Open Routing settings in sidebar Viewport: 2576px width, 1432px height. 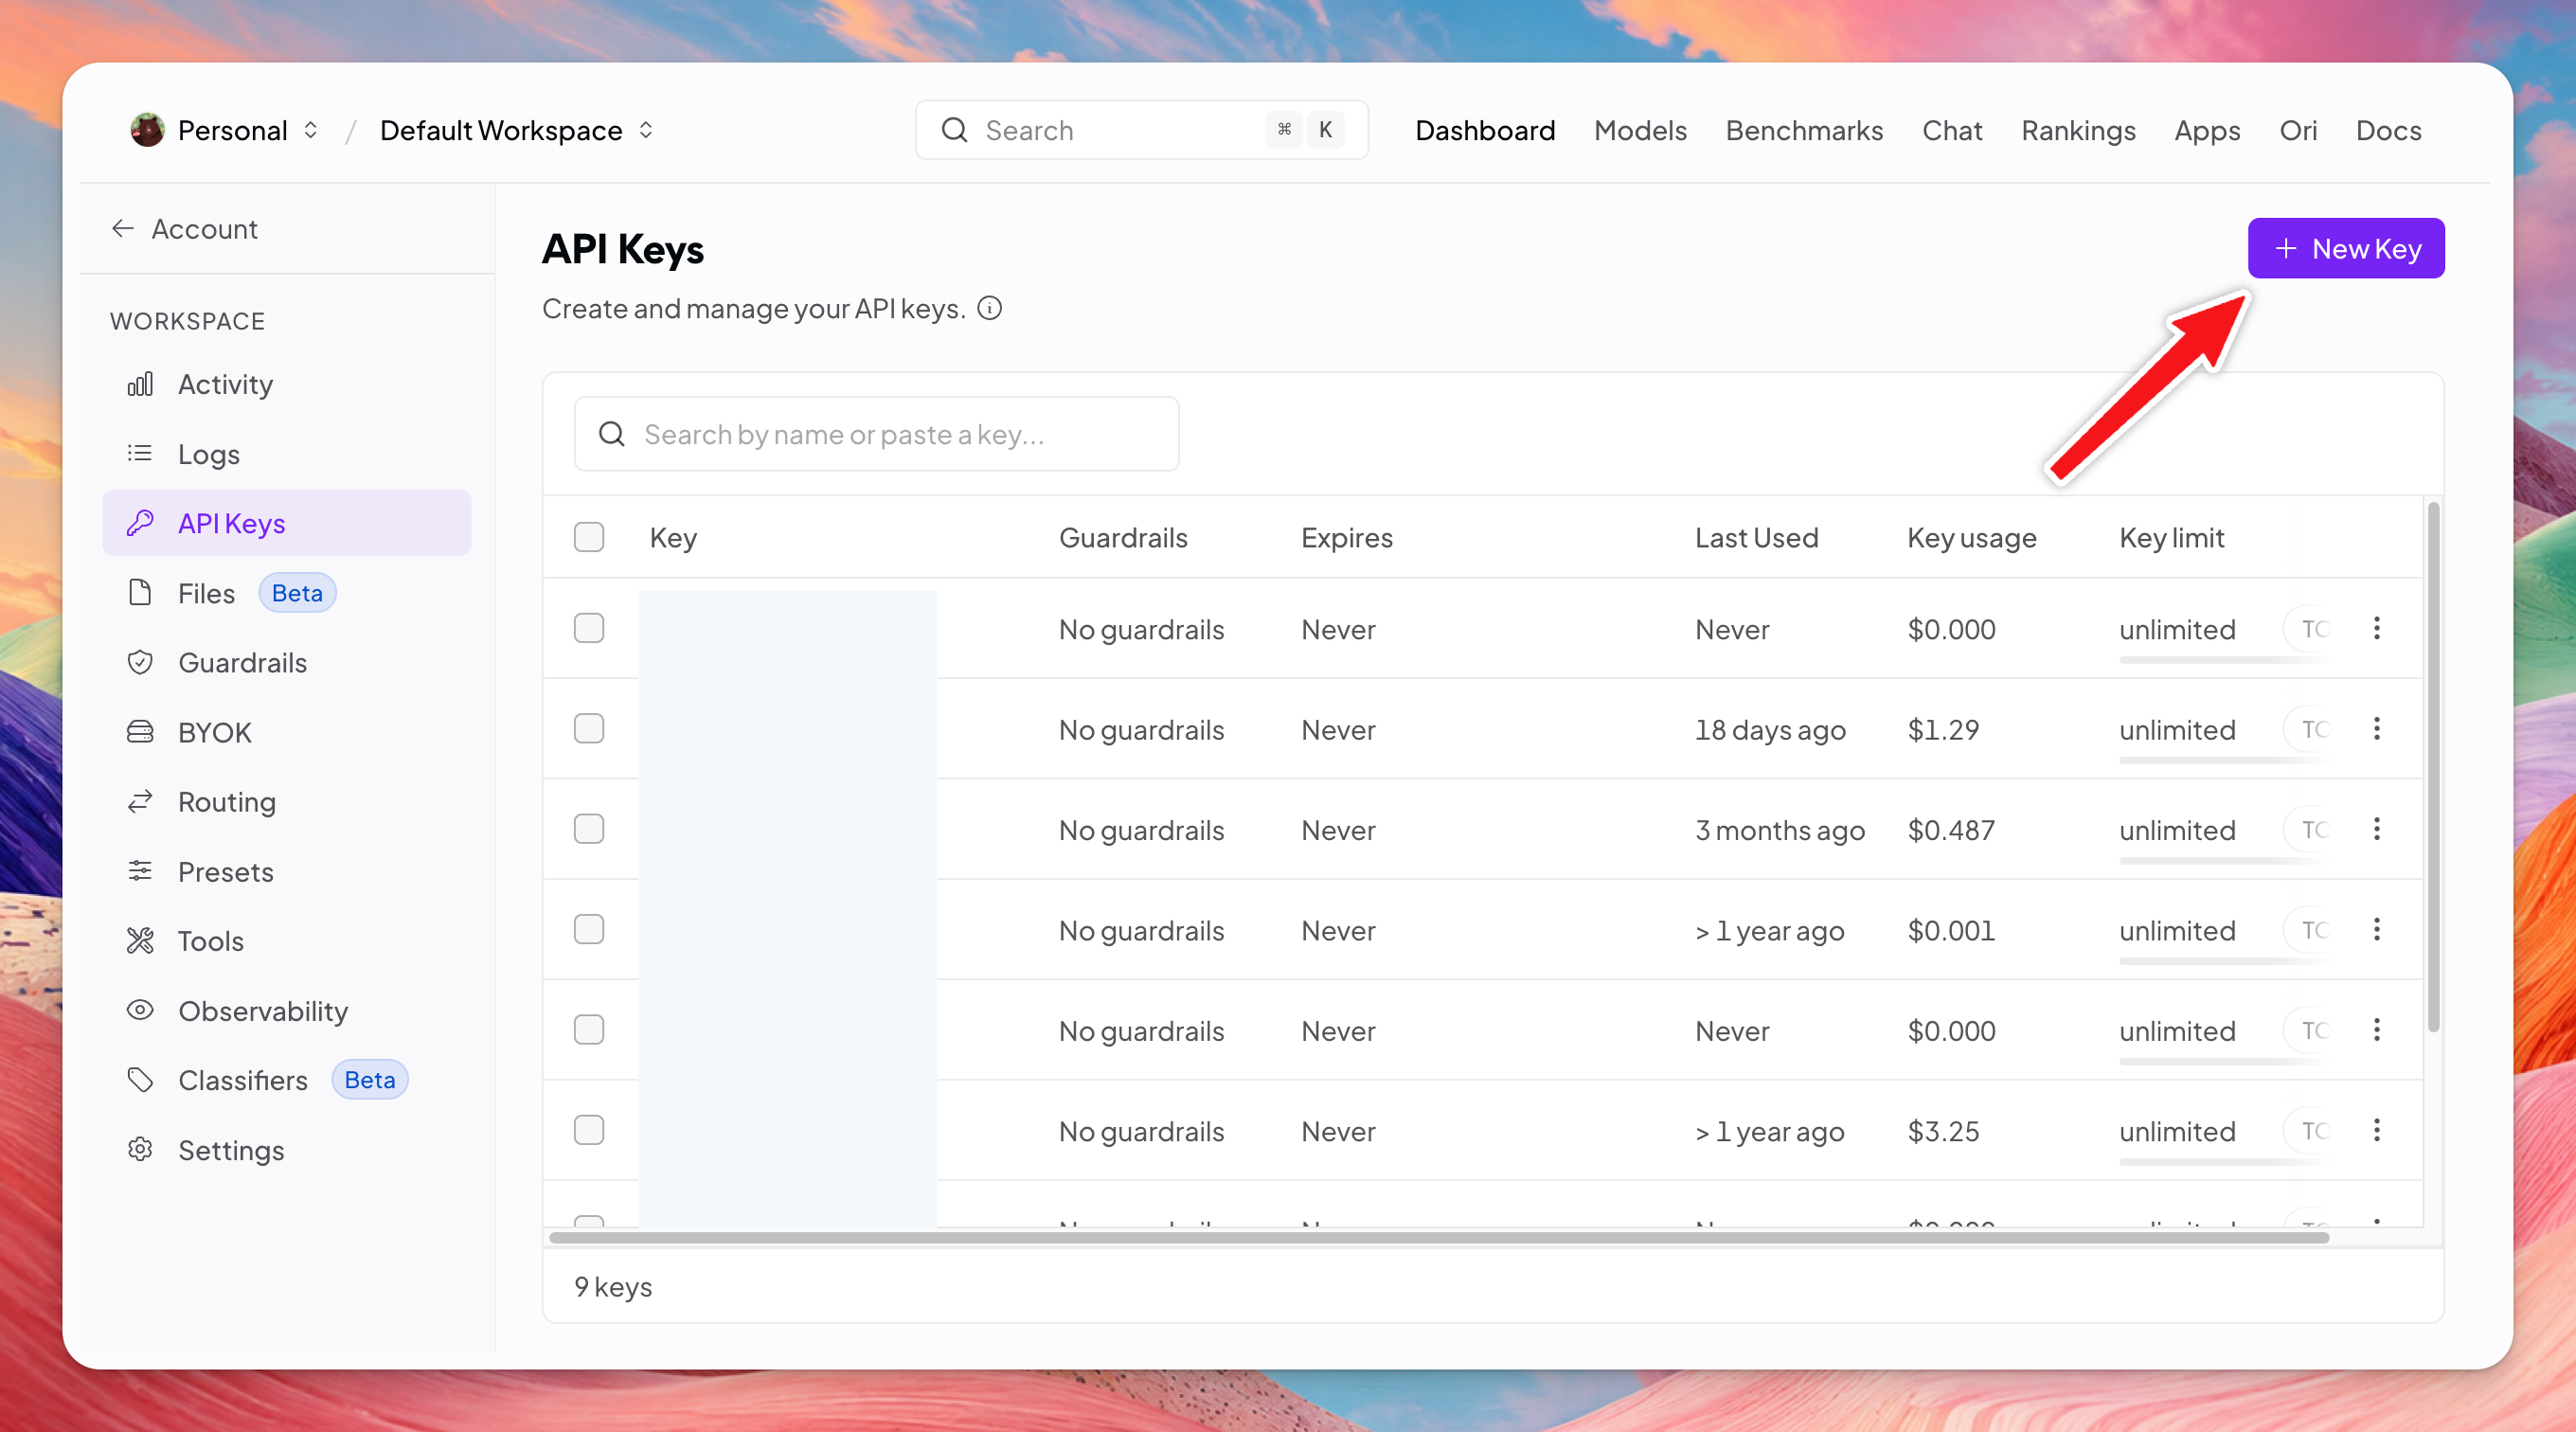coord(287,802)
